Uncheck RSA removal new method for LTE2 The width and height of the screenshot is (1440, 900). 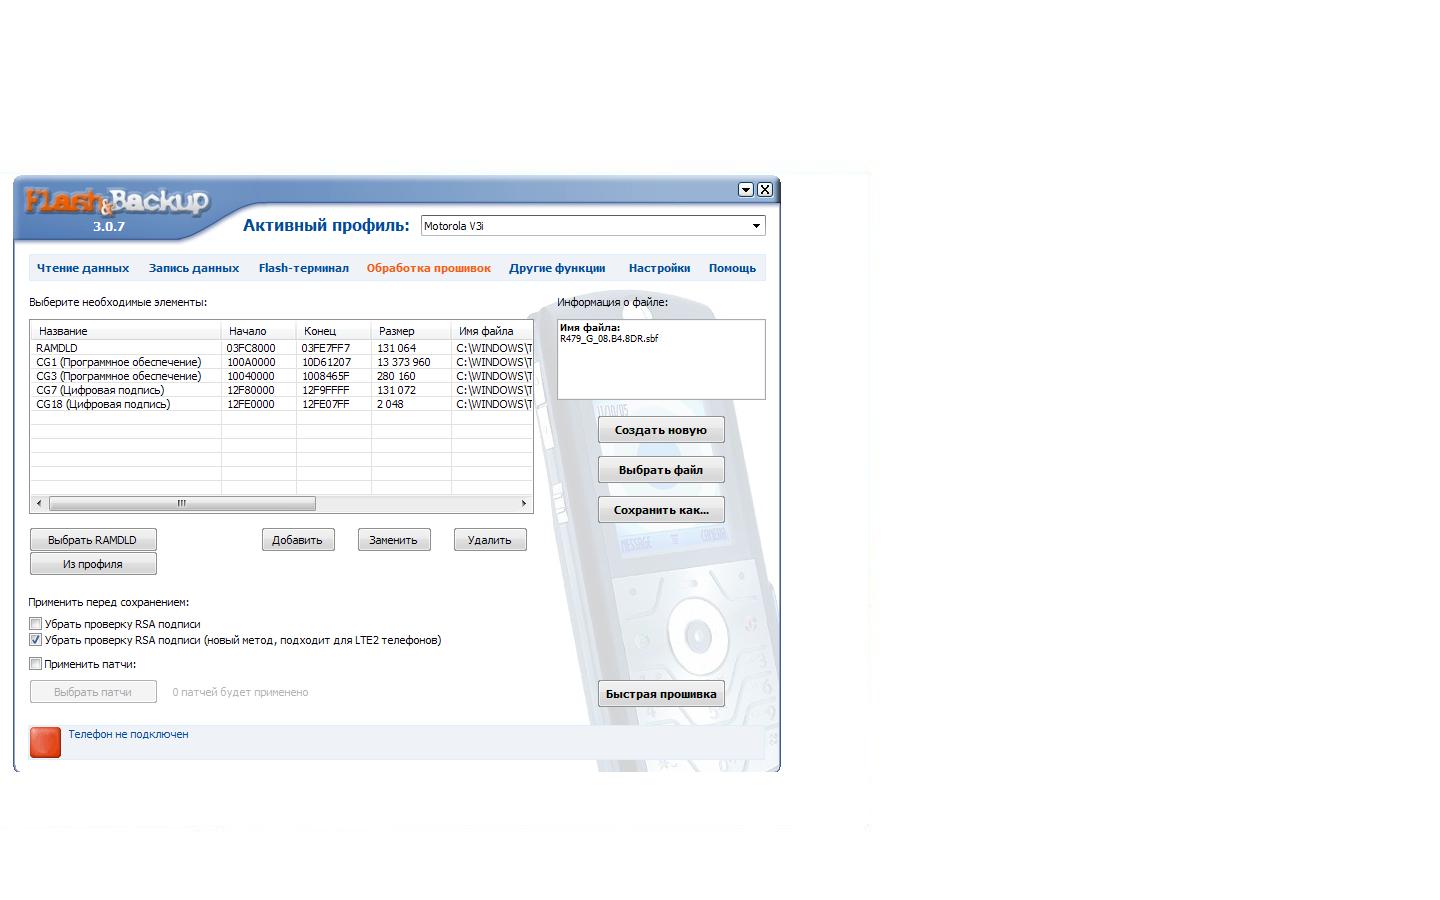click(x=36, y=640)
